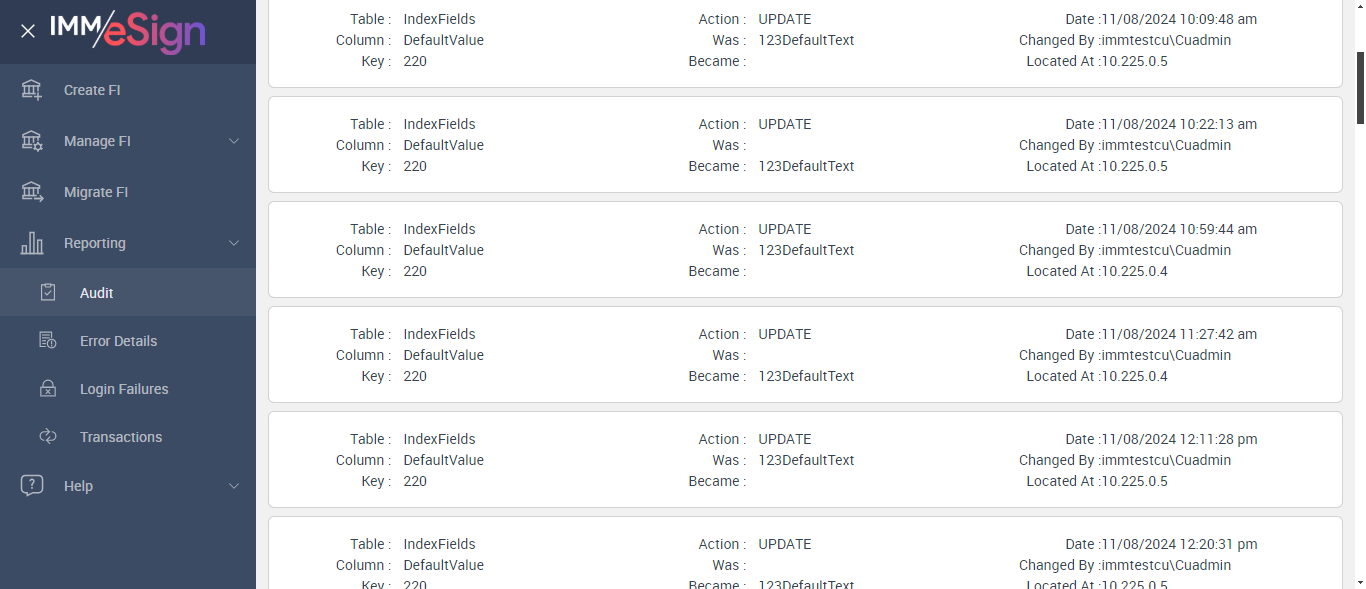Go to Error Details report
The width and height of the screenshot is (1366, 589).
[x=118, y=341]
